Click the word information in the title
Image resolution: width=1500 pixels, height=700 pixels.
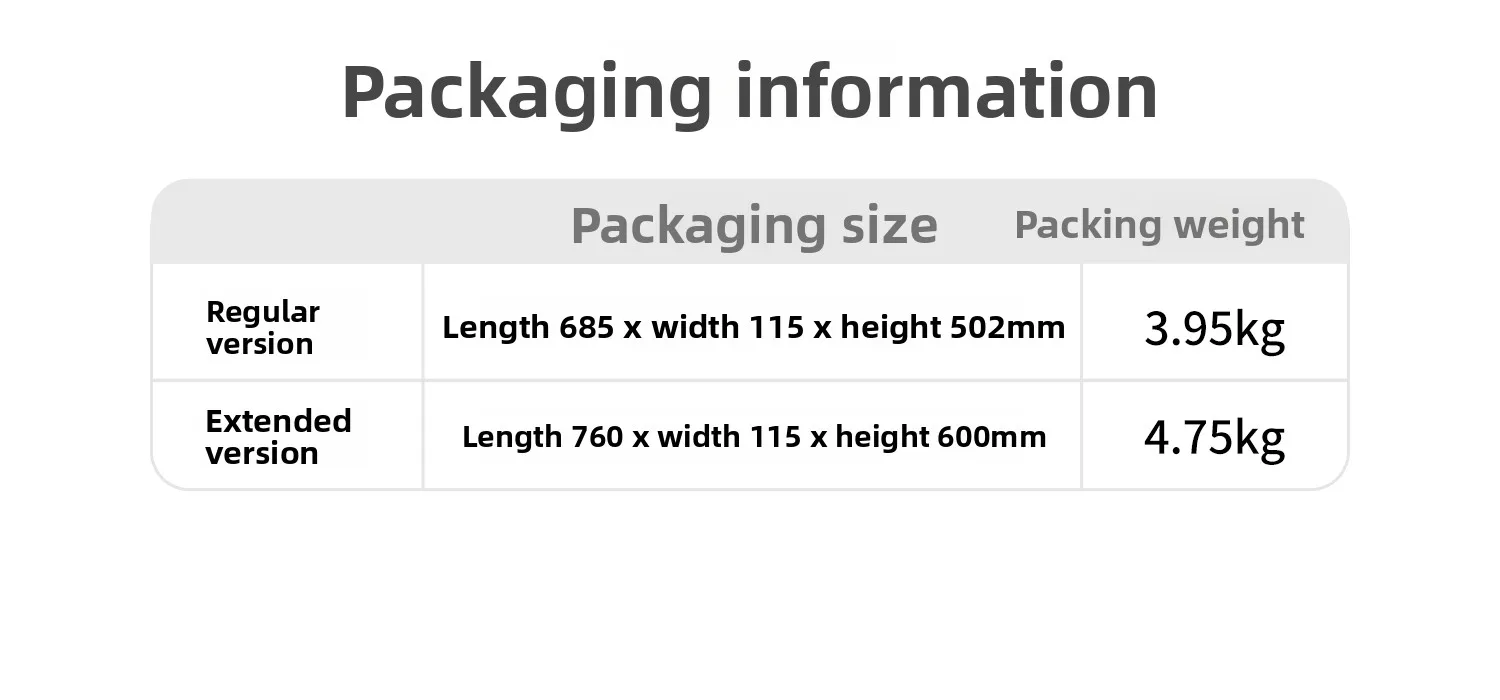point(947,90)
